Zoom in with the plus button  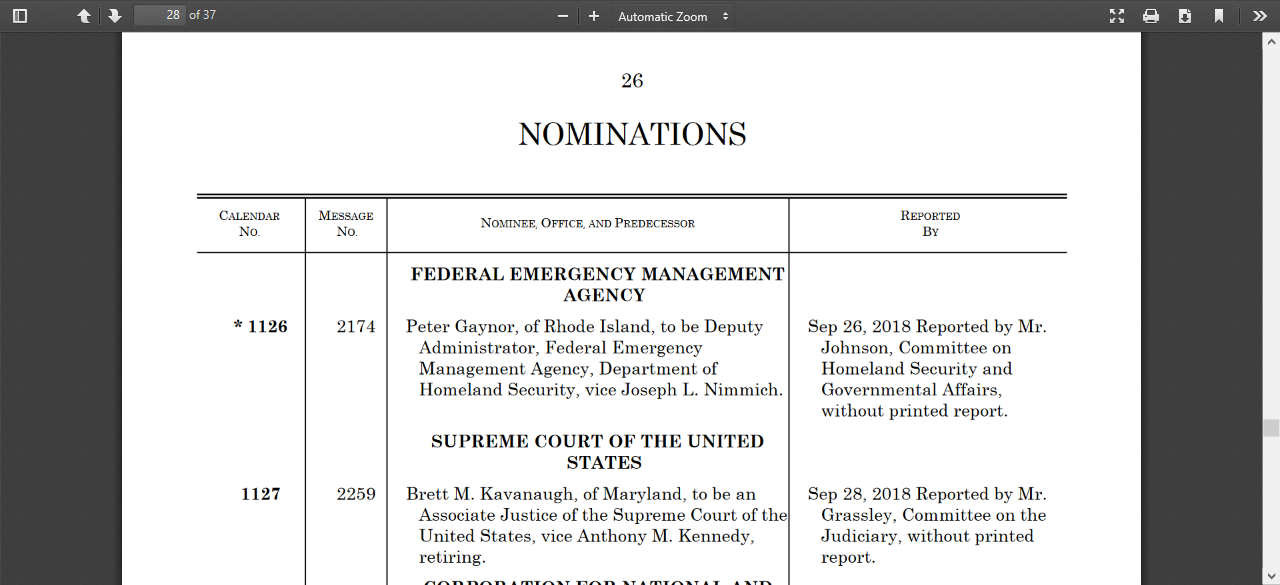[594, 16]
